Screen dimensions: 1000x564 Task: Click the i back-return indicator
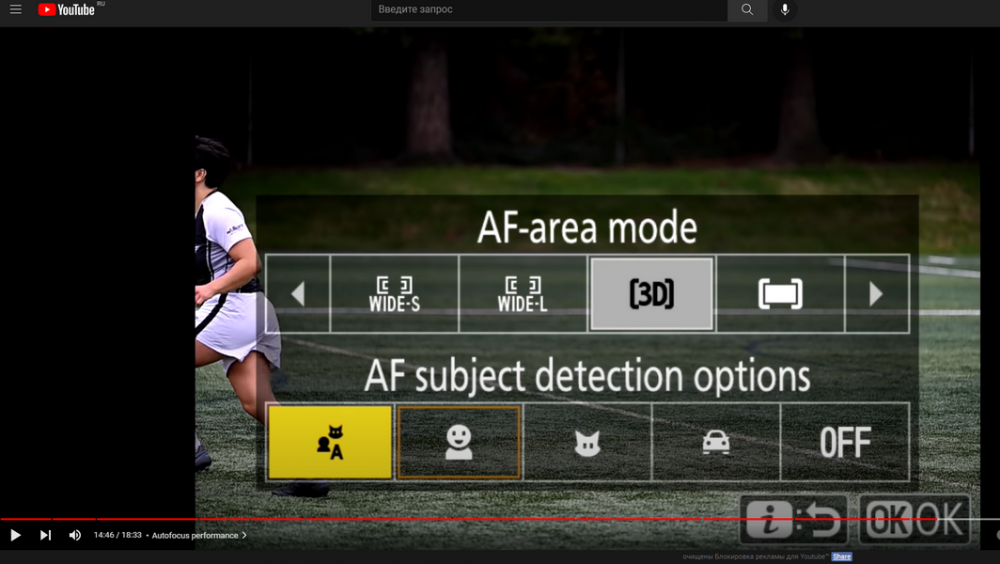coord(794,519)
